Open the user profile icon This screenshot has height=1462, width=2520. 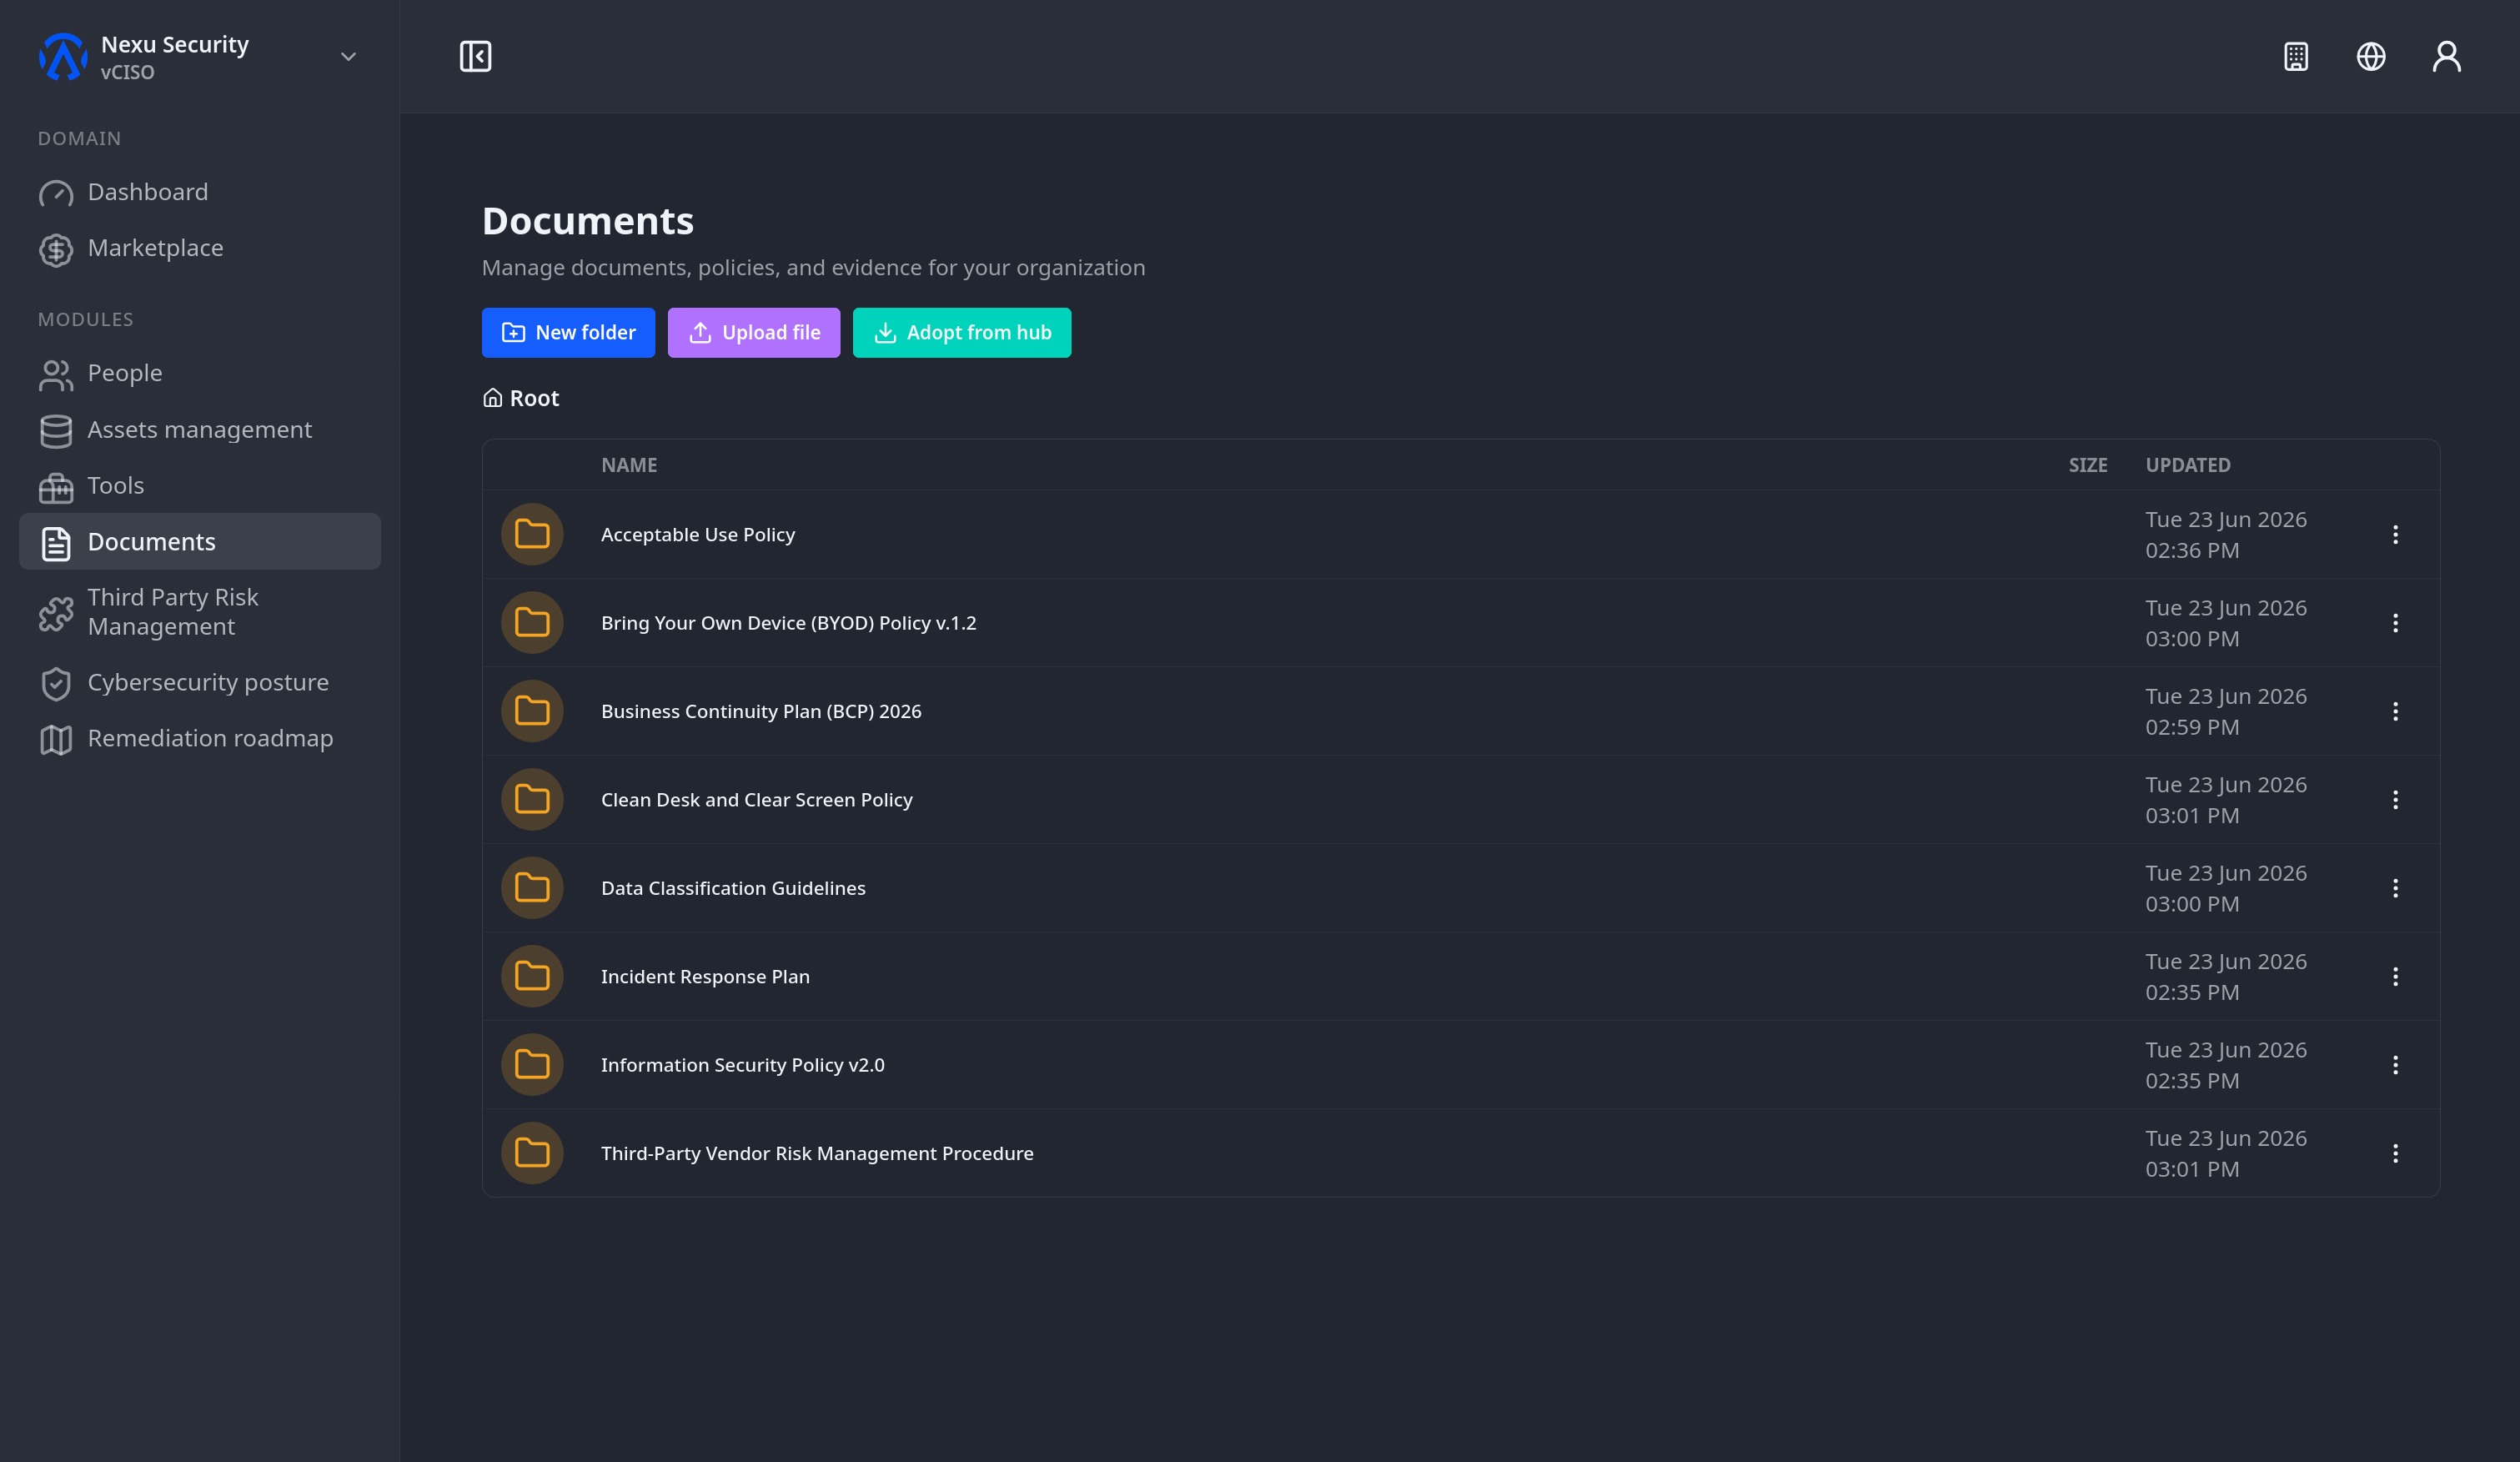tap(2447, 56)
